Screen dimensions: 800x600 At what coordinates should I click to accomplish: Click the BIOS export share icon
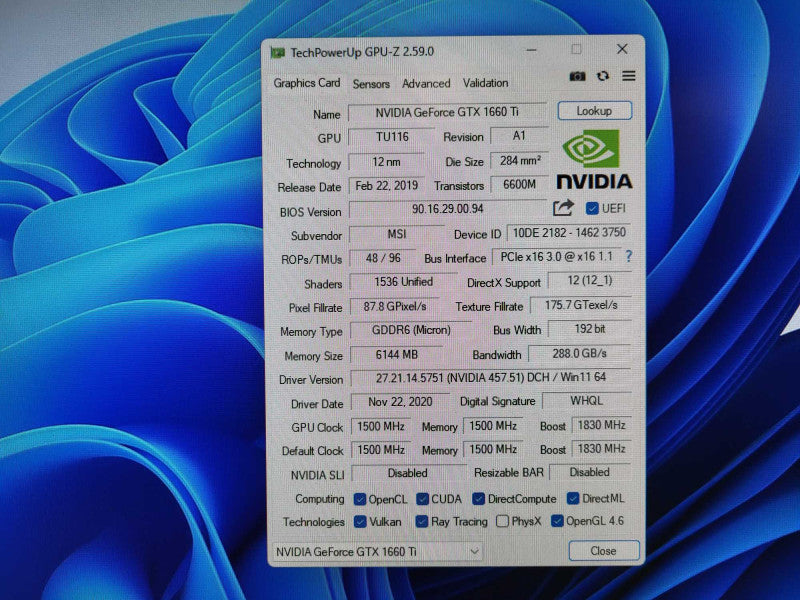pos(563,208)
